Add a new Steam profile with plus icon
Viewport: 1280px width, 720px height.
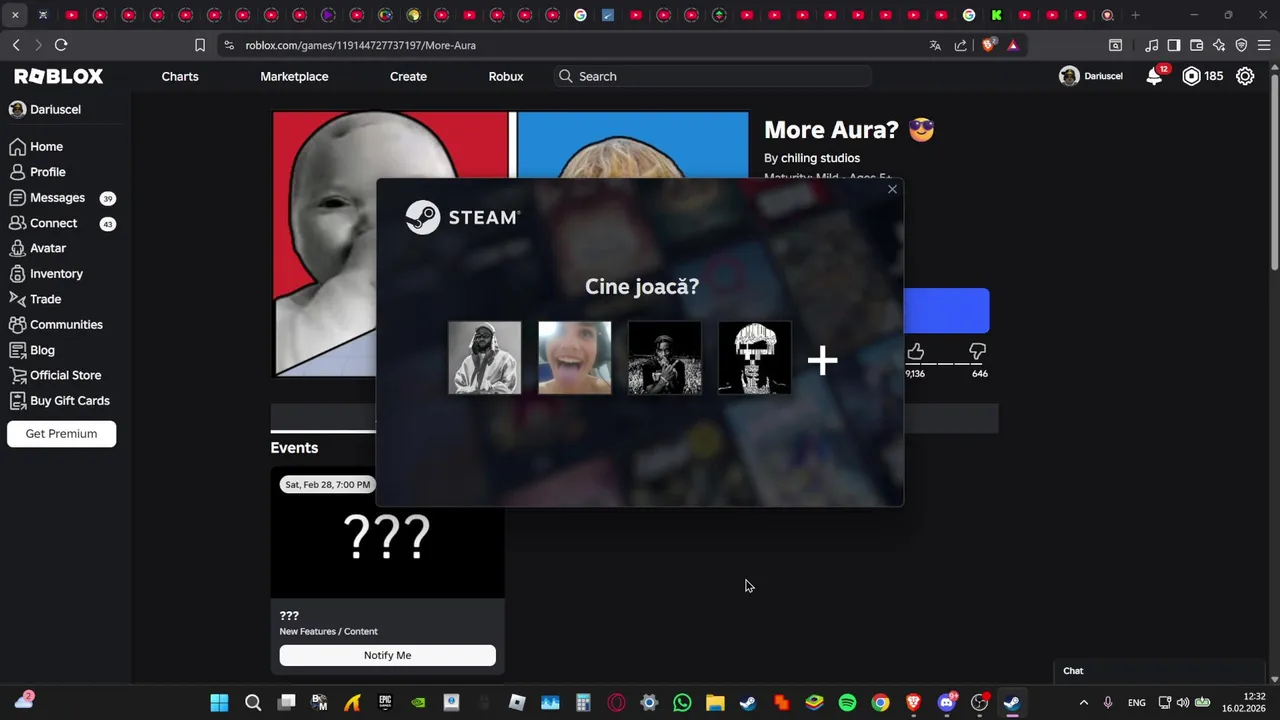pyautogui.click(x=822, y=360)
